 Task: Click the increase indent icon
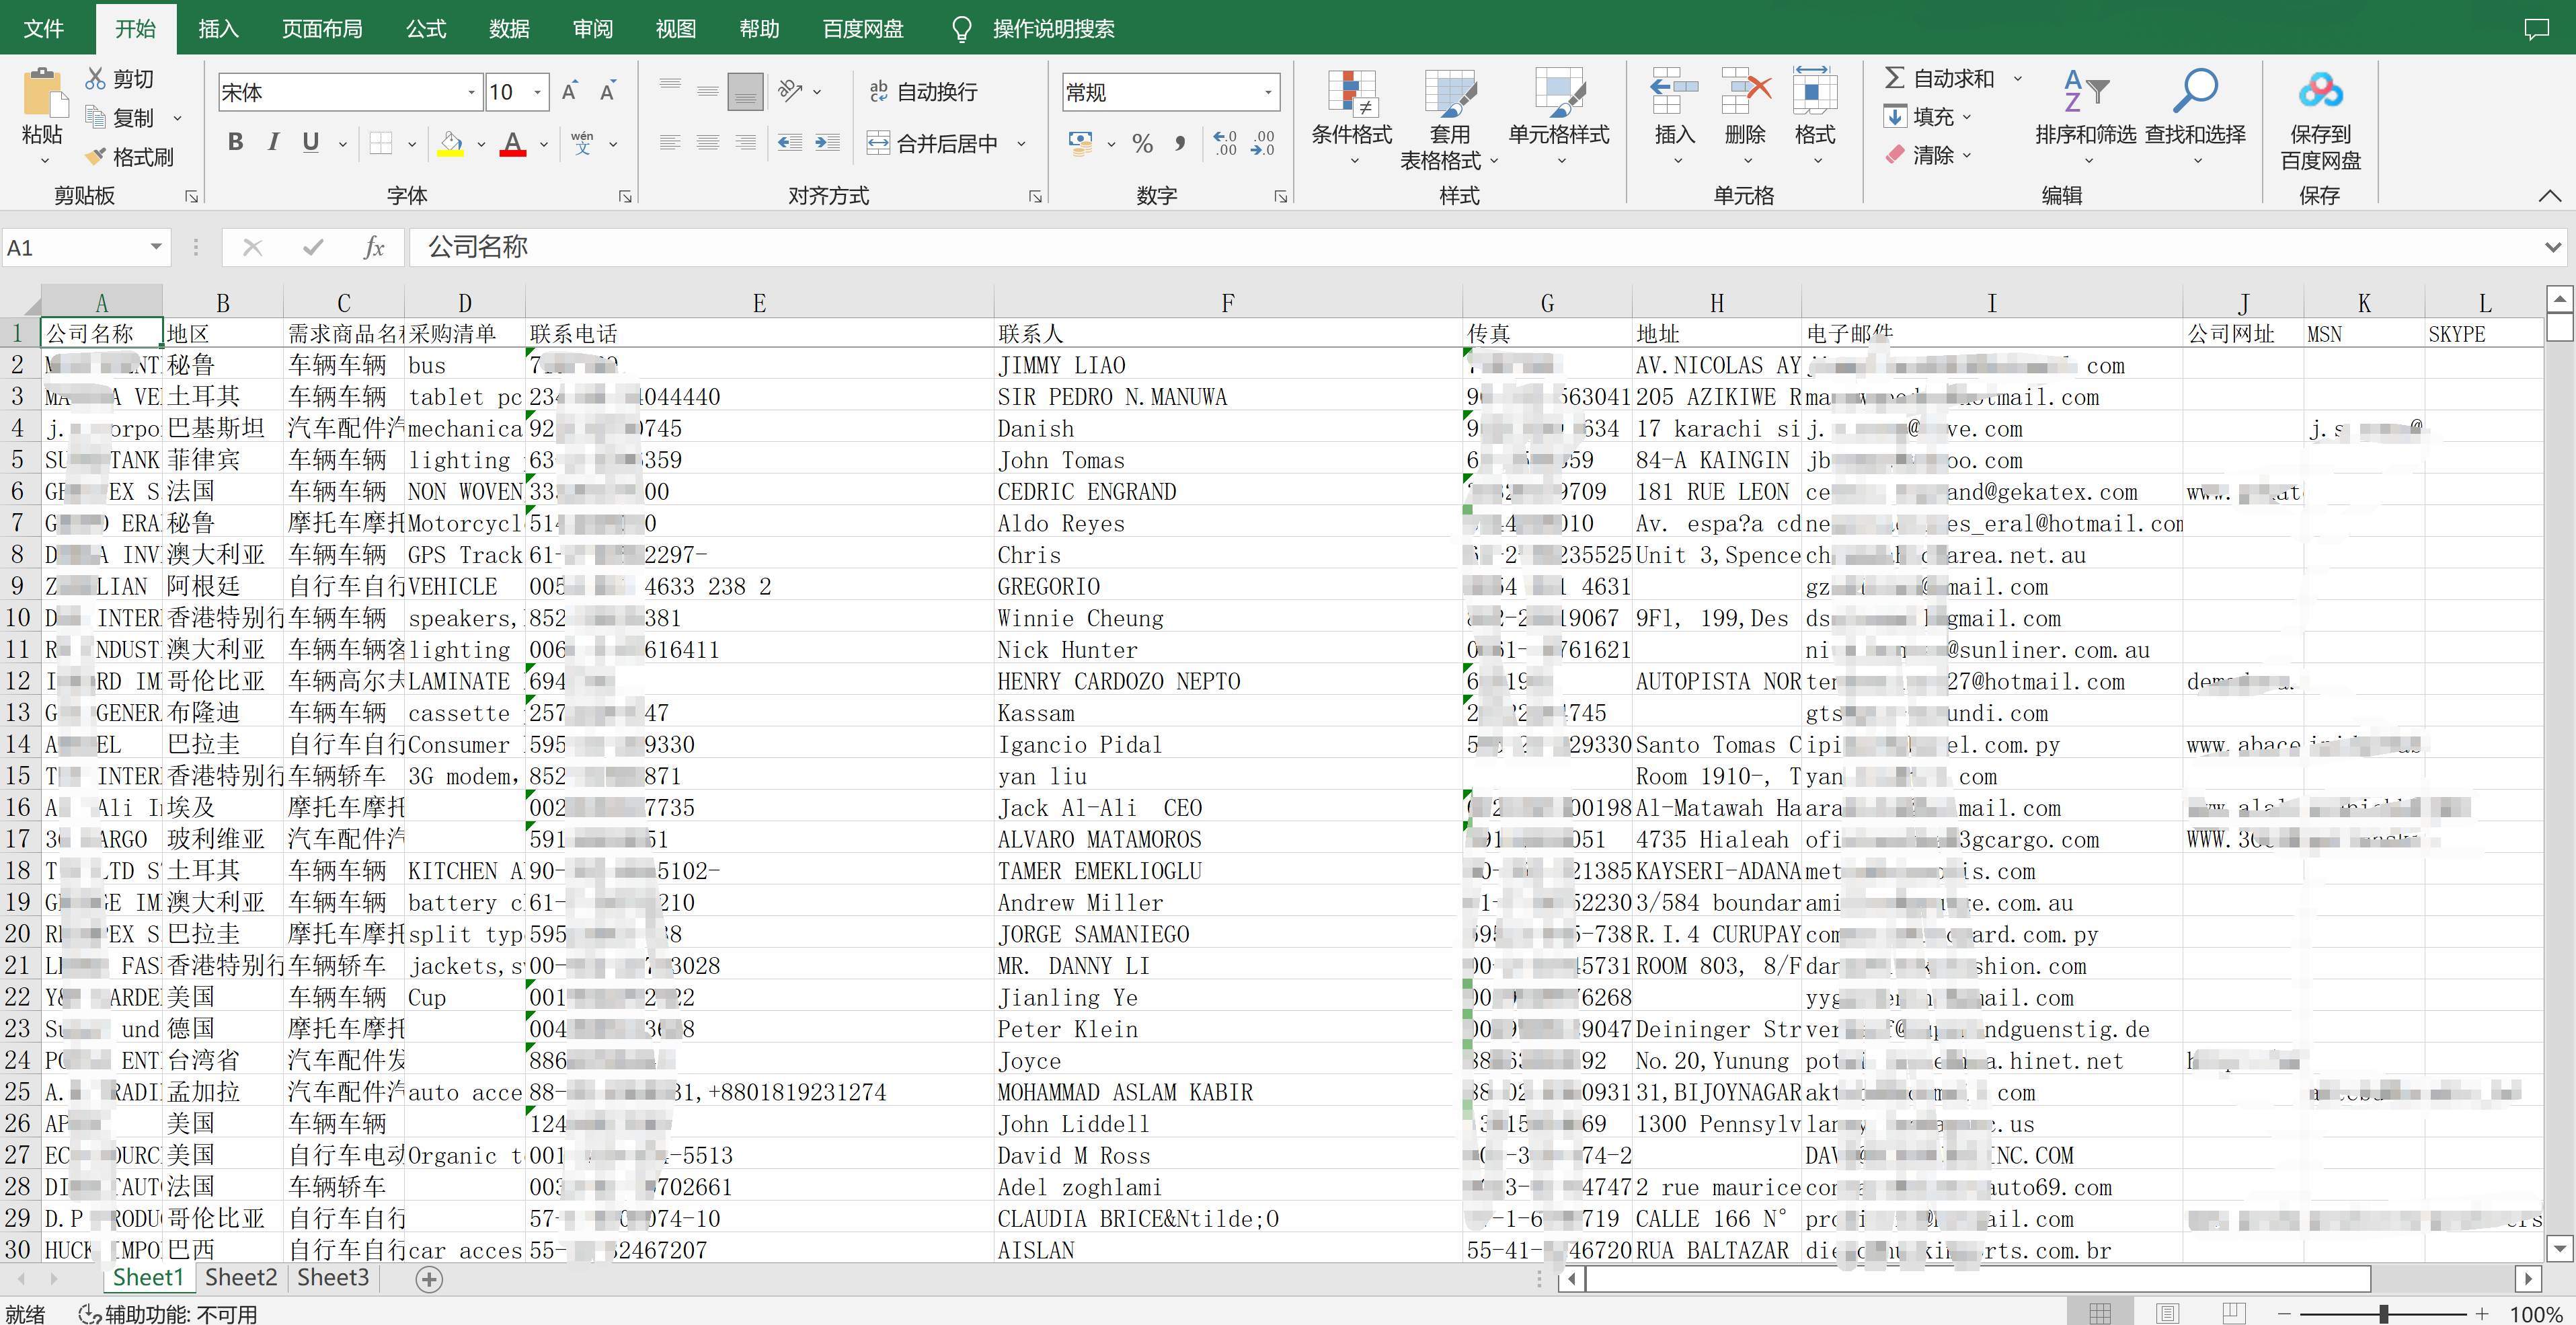(x=828, y=143)
